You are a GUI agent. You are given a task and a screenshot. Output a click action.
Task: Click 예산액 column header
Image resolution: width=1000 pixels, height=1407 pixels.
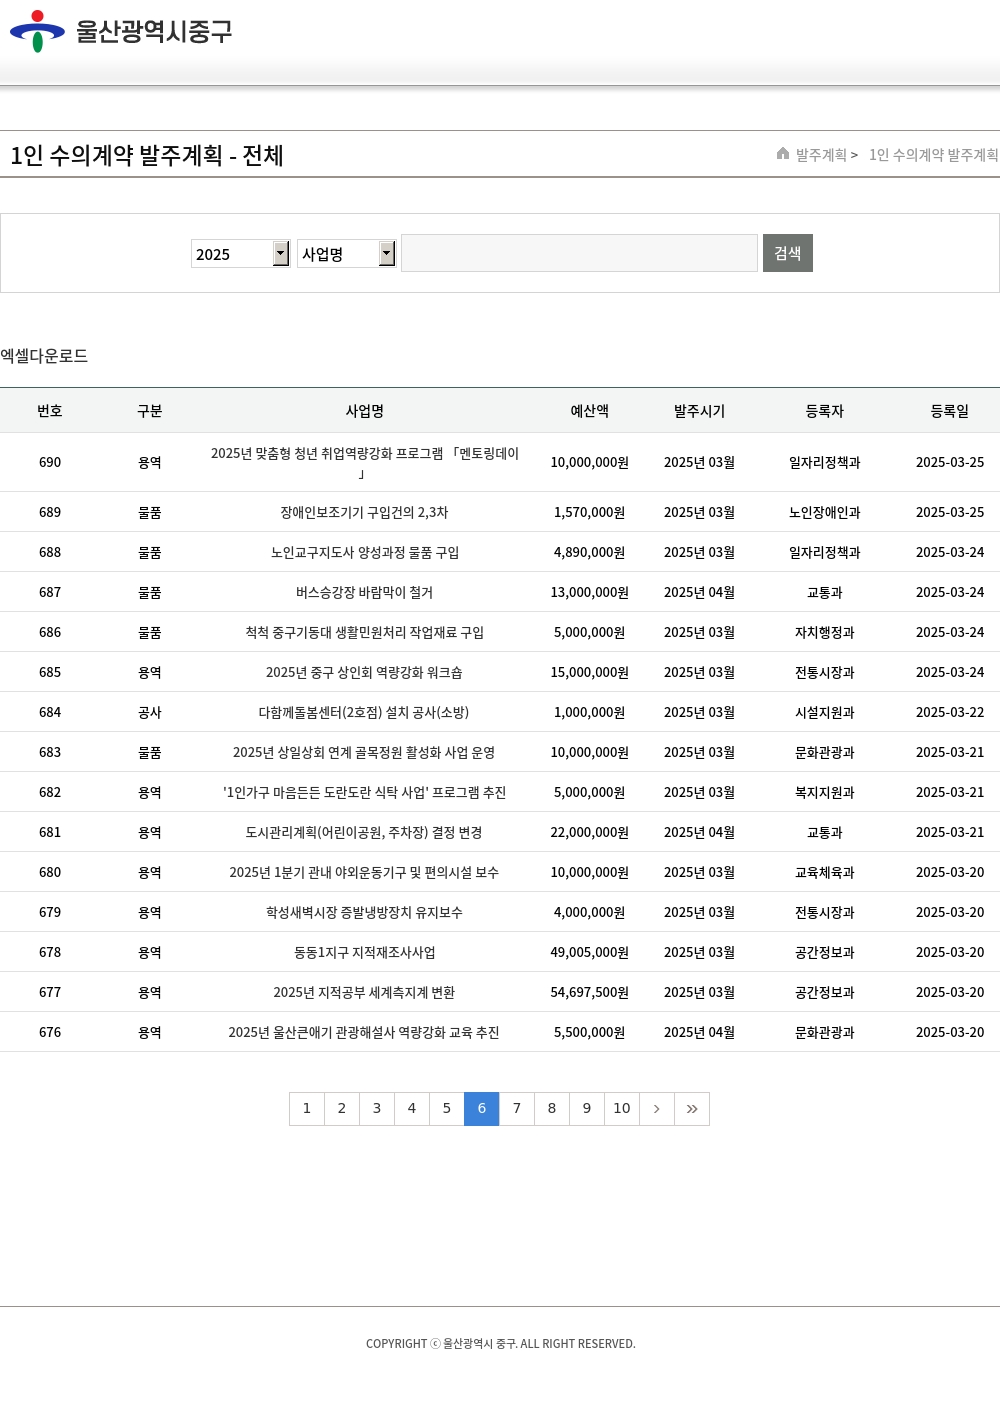point(590,411)
